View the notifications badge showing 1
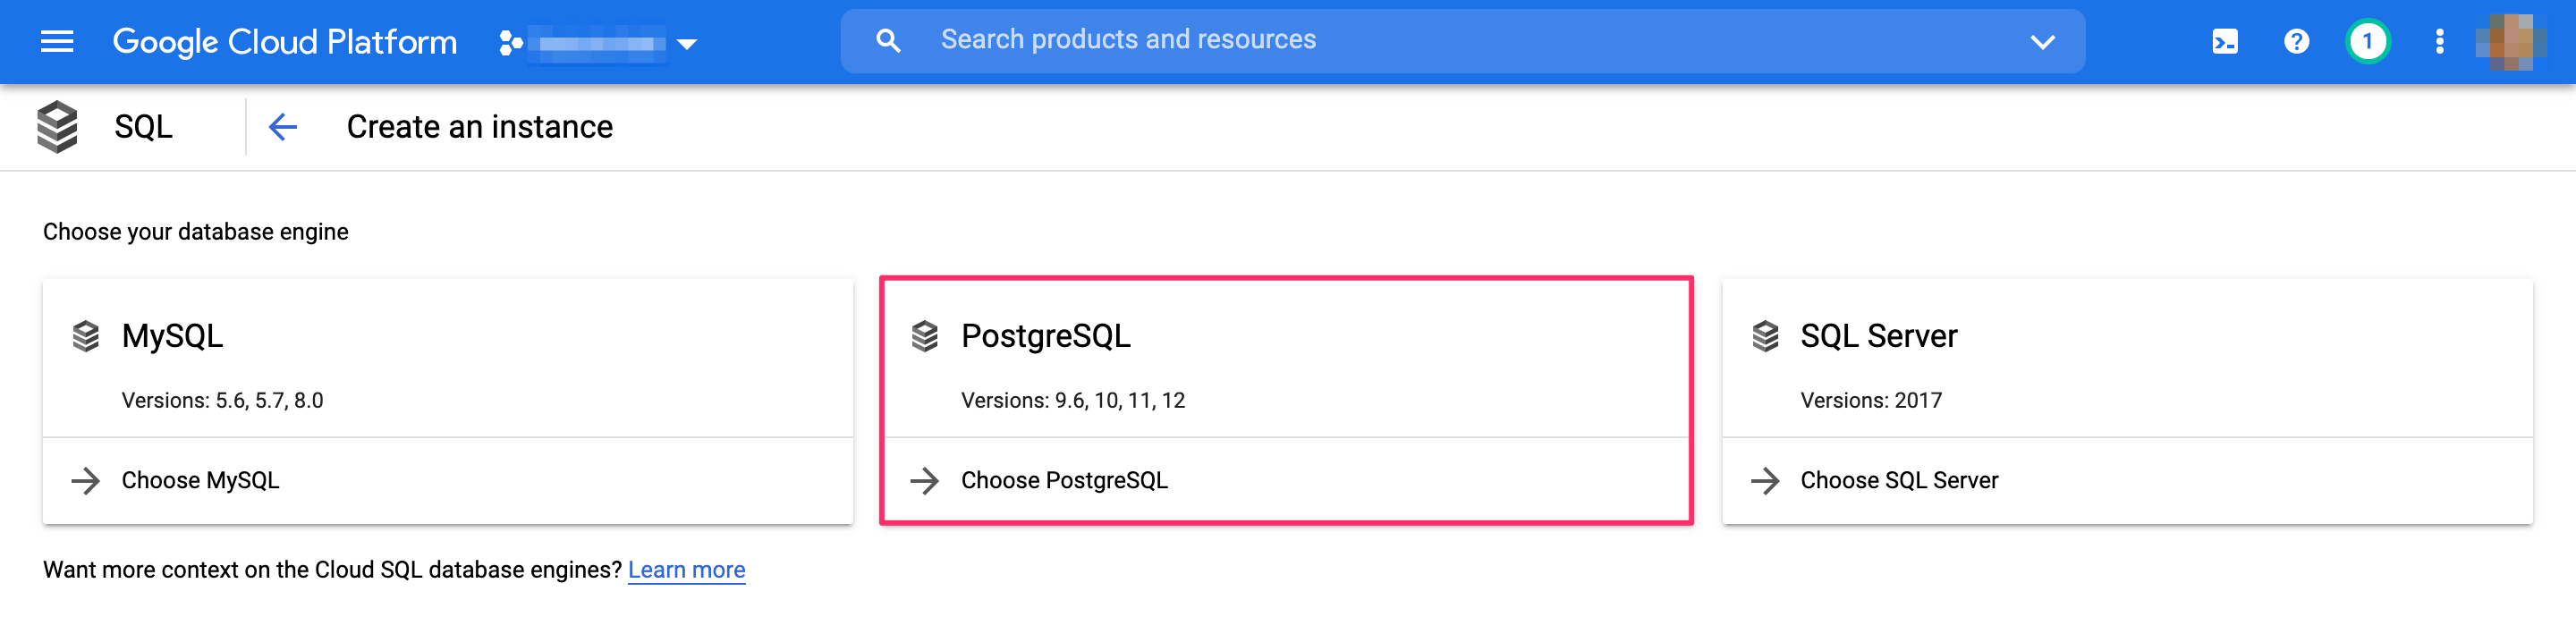This screenshot has height=617, width=2576. 2367,42
